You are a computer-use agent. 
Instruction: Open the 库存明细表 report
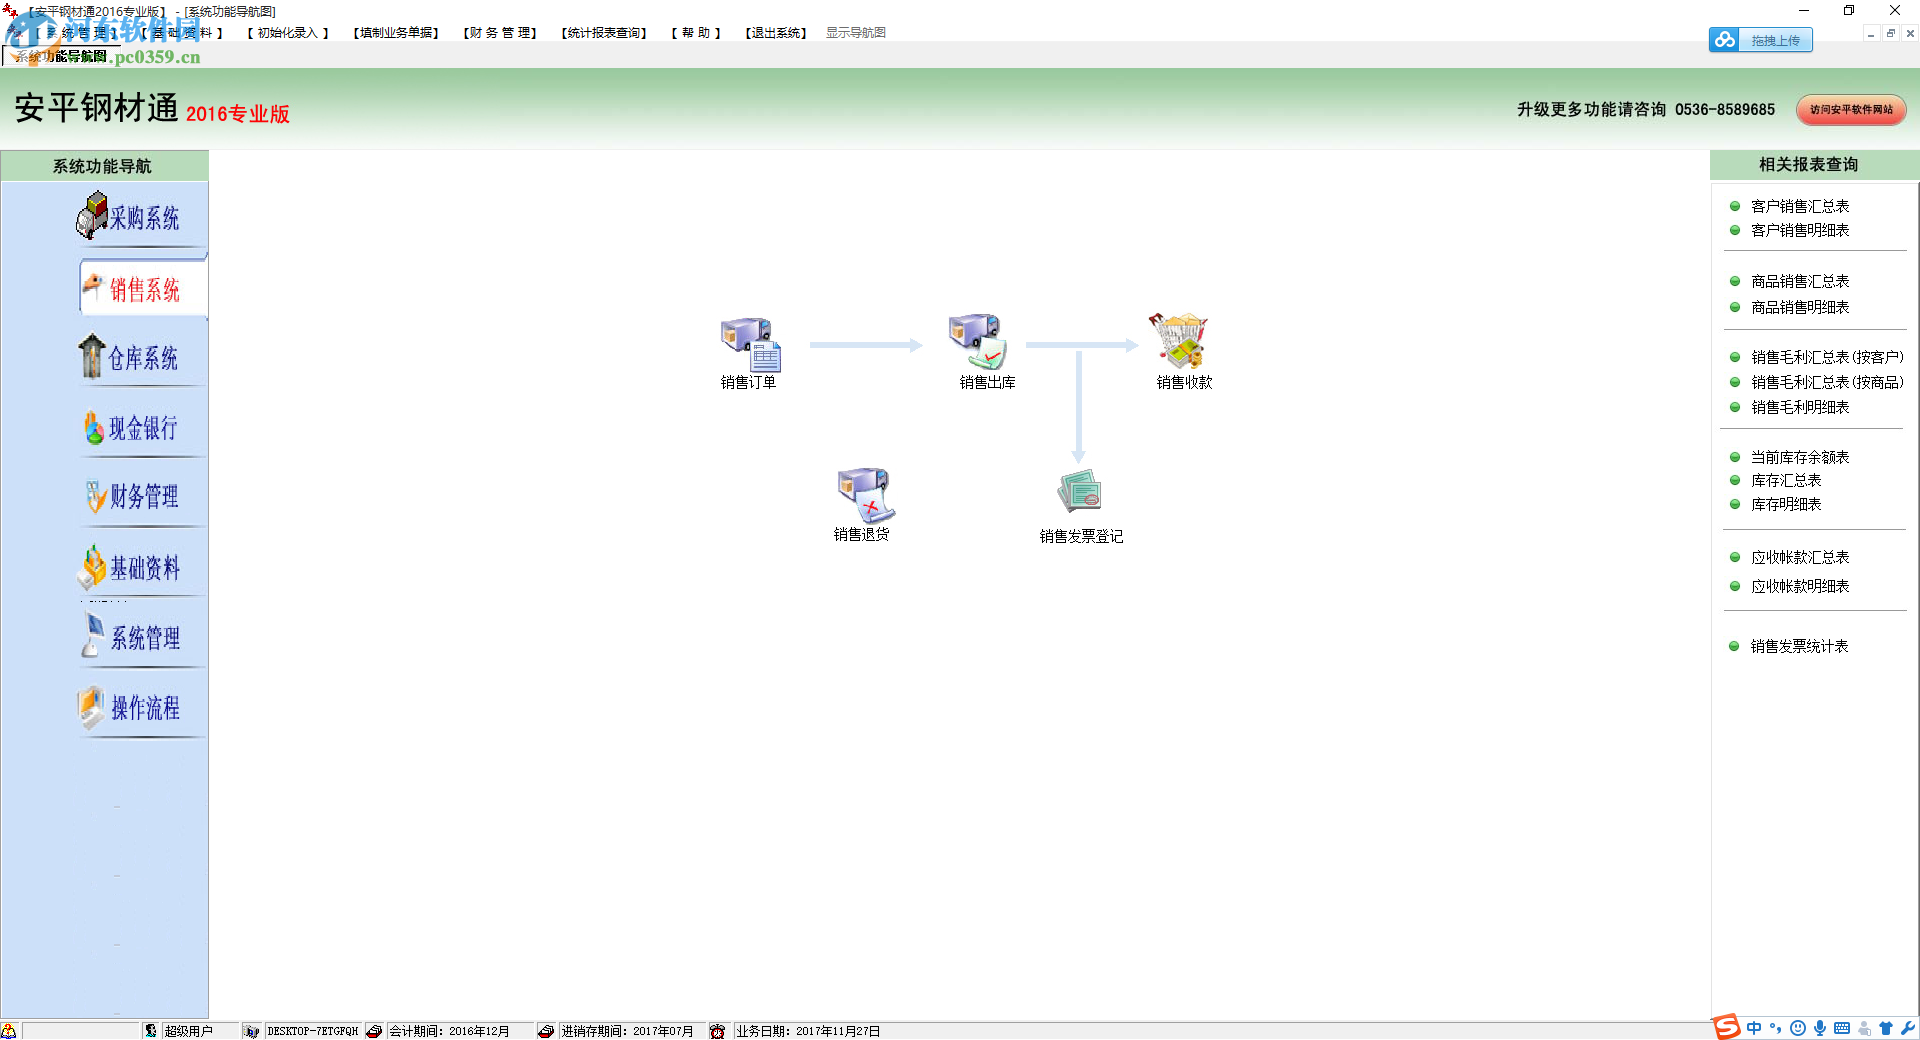1786,504
